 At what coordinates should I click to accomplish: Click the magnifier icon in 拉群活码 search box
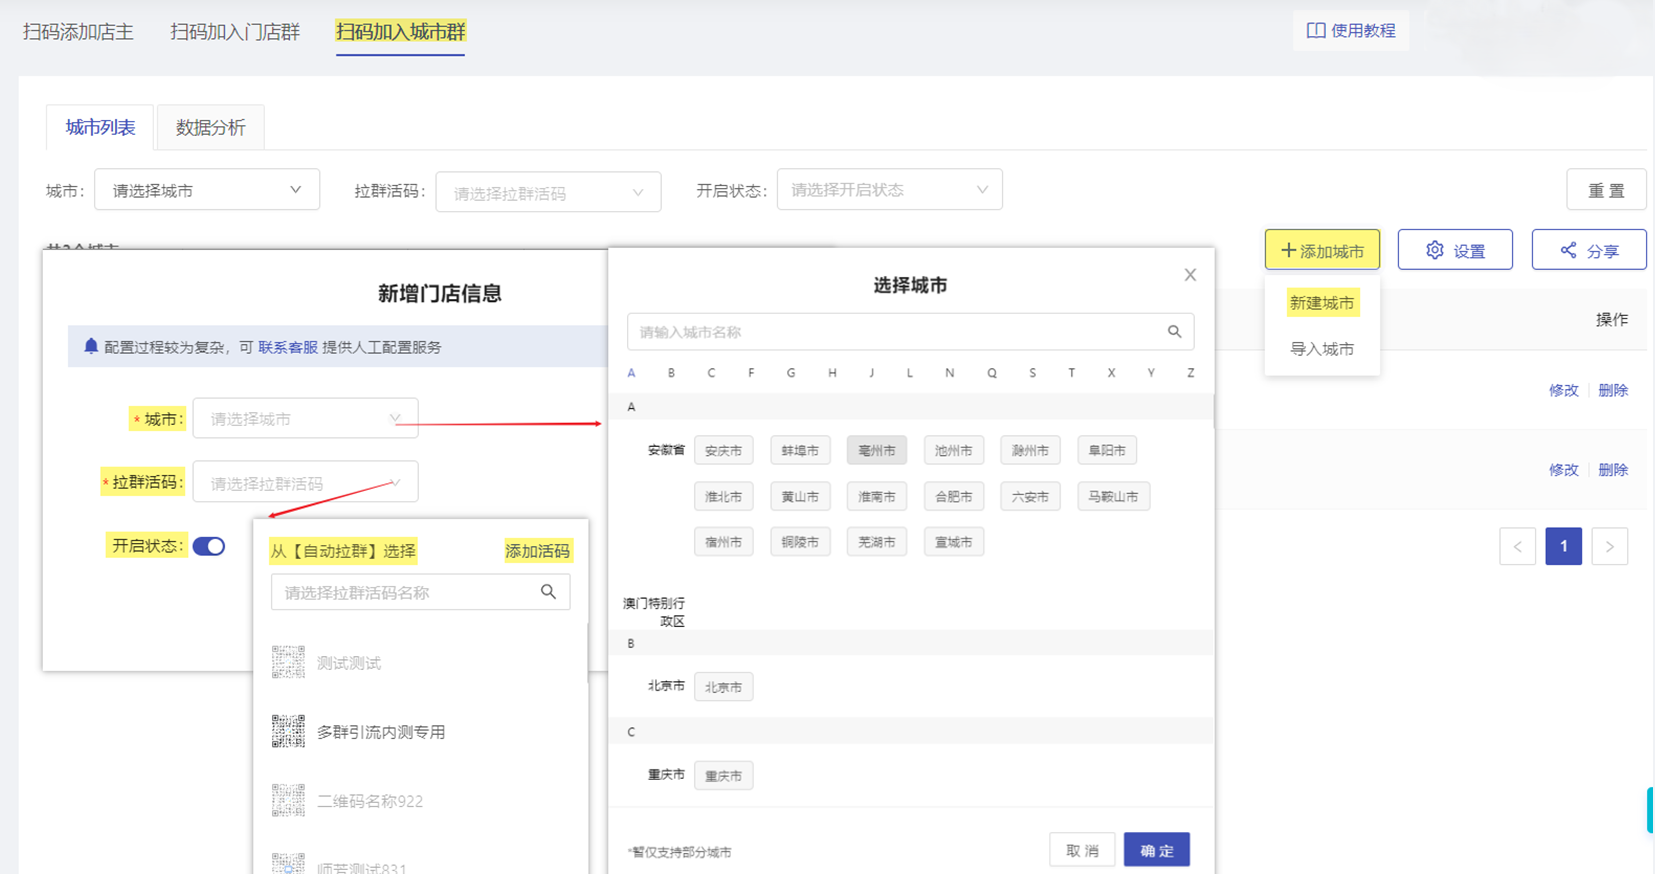(x=548, y=592)
